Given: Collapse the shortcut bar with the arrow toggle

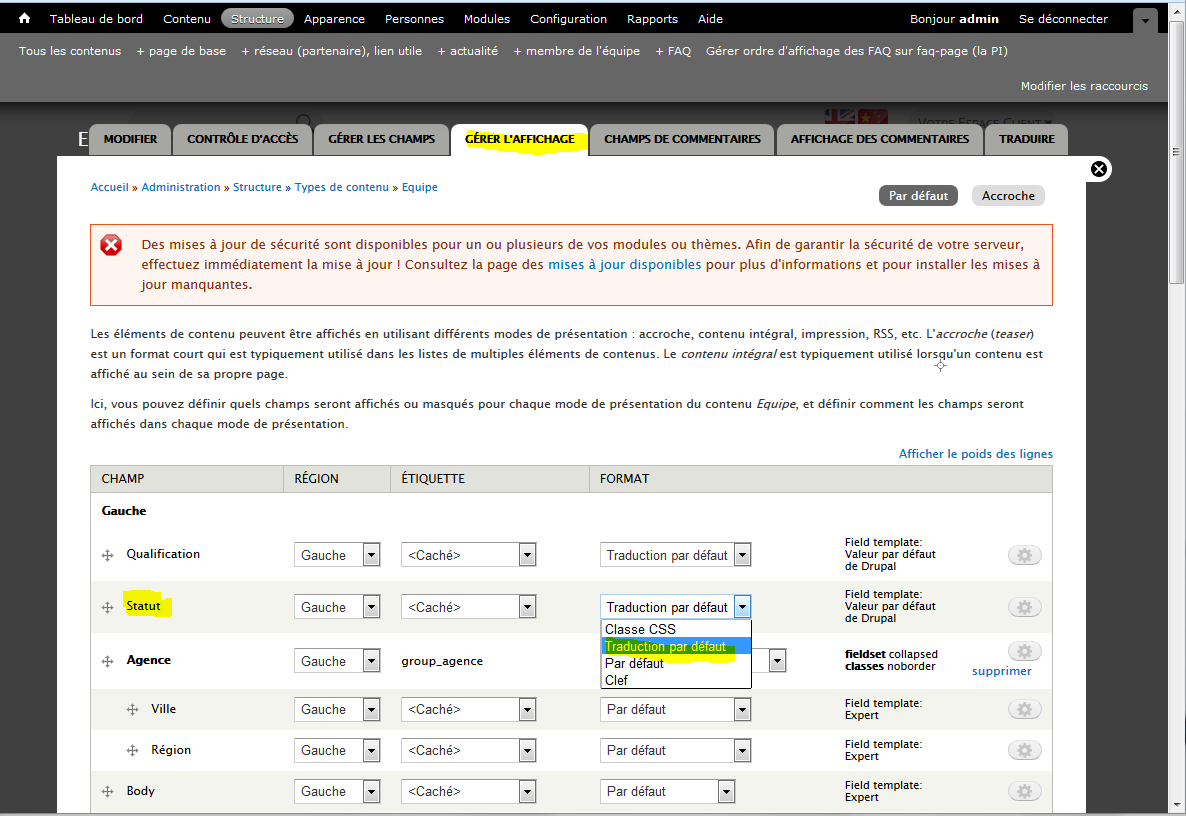Looking at the screenshot, I should pyautogui.click(x=1145, y=19).
